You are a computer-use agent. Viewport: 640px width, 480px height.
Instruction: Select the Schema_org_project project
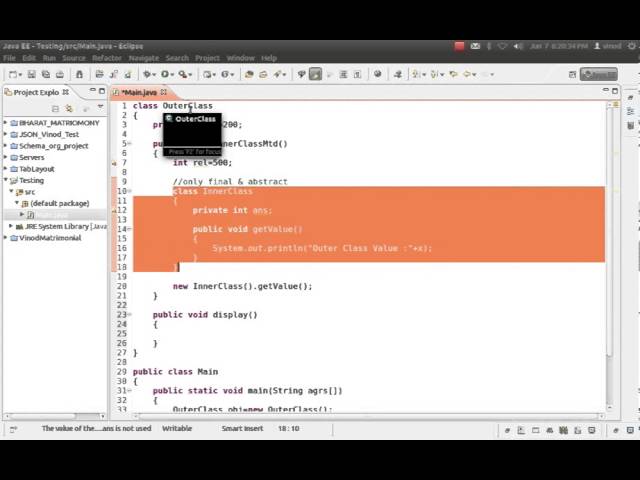53,146
